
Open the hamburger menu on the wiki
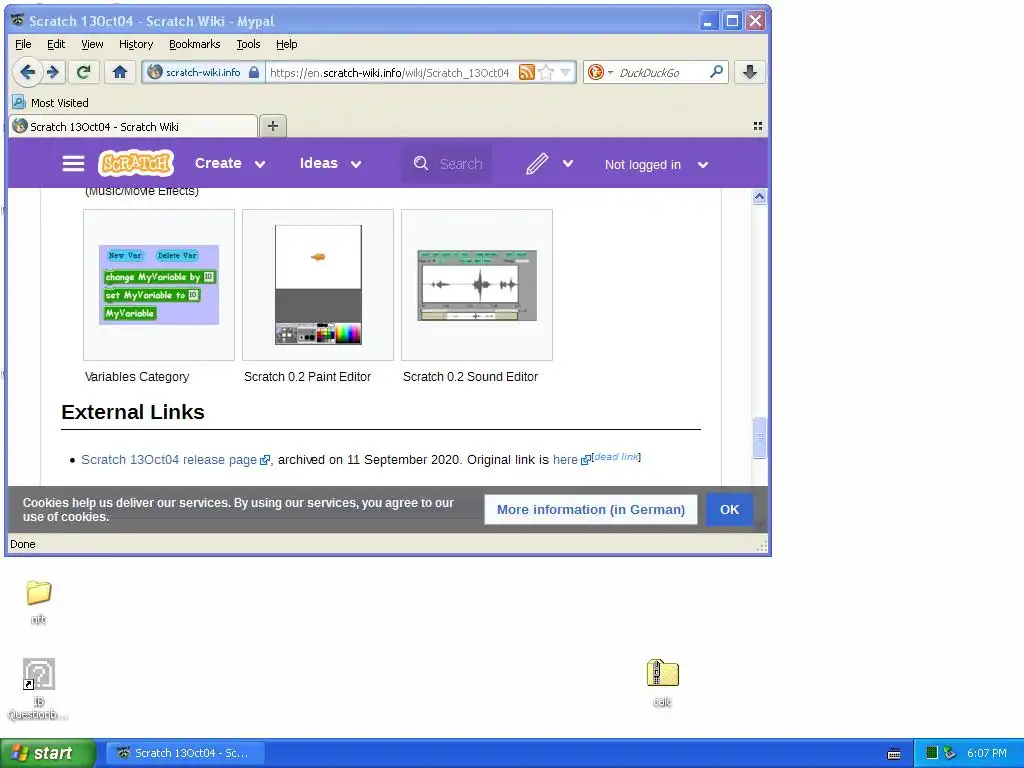[73, 163]
